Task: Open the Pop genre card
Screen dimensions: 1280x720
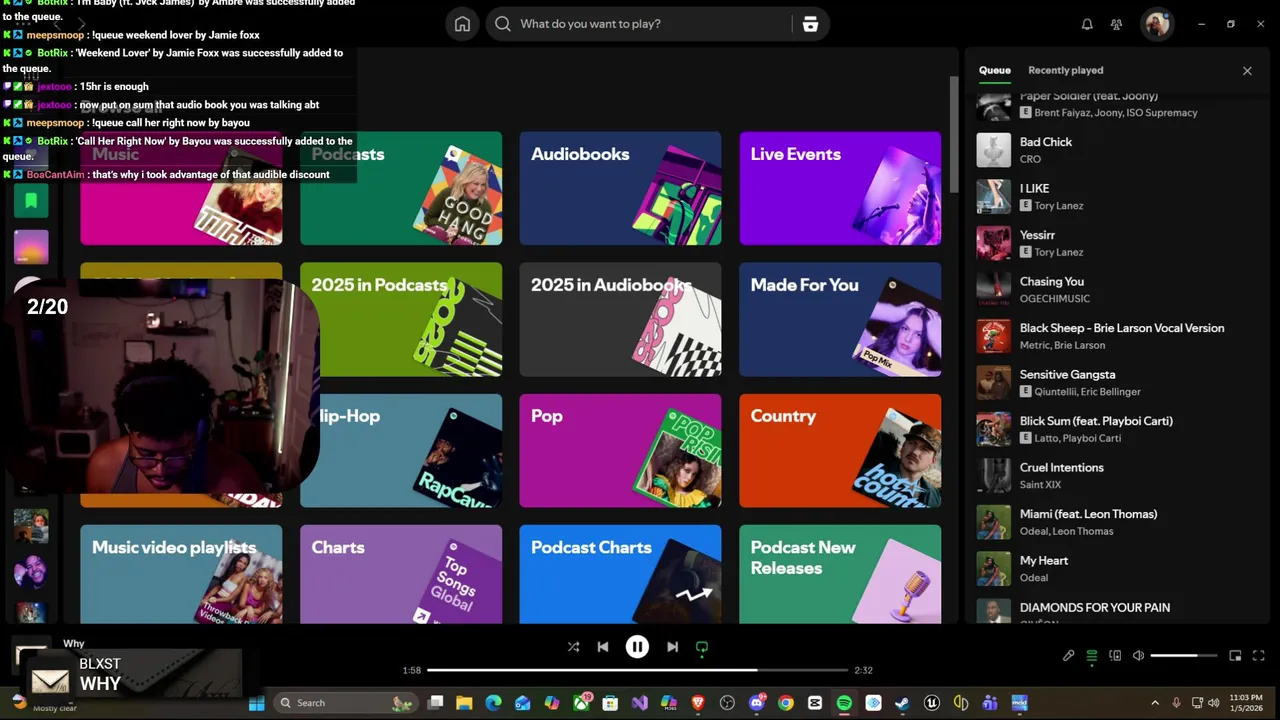Action: pos(620,451)
